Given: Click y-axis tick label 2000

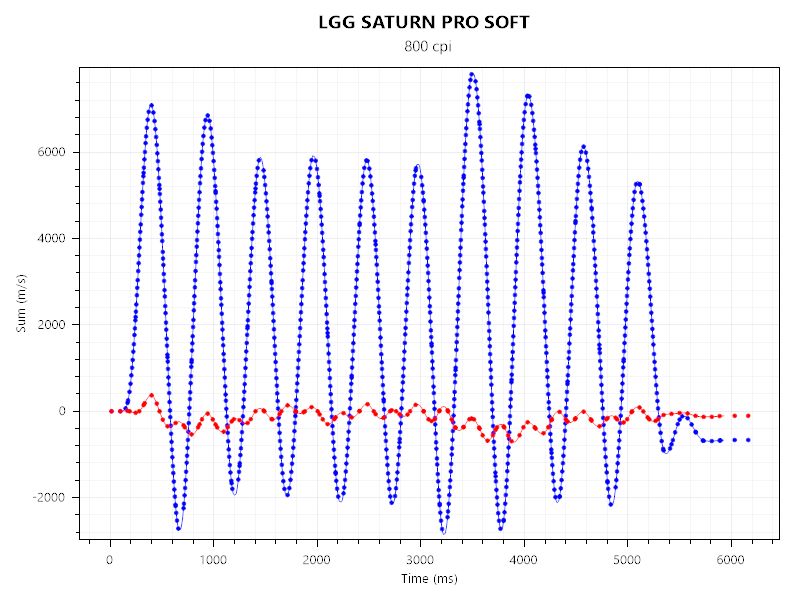Looking at the screenshot, I should (52, 324).
